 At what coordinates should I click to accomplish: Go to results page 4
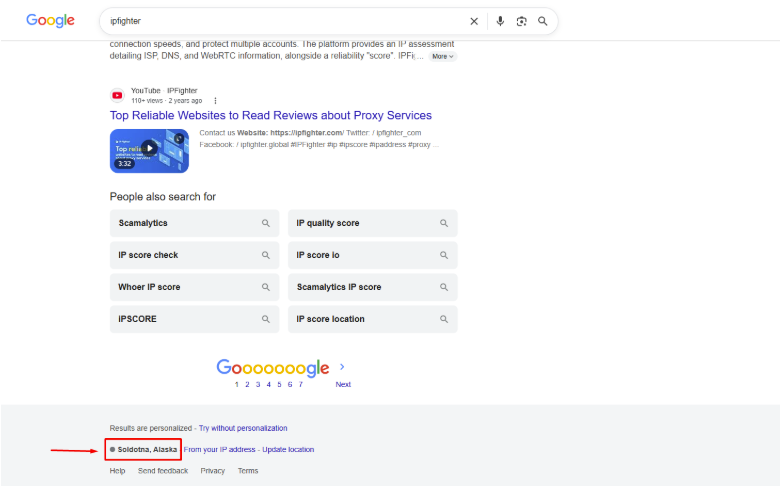click(x=269, y=384)
